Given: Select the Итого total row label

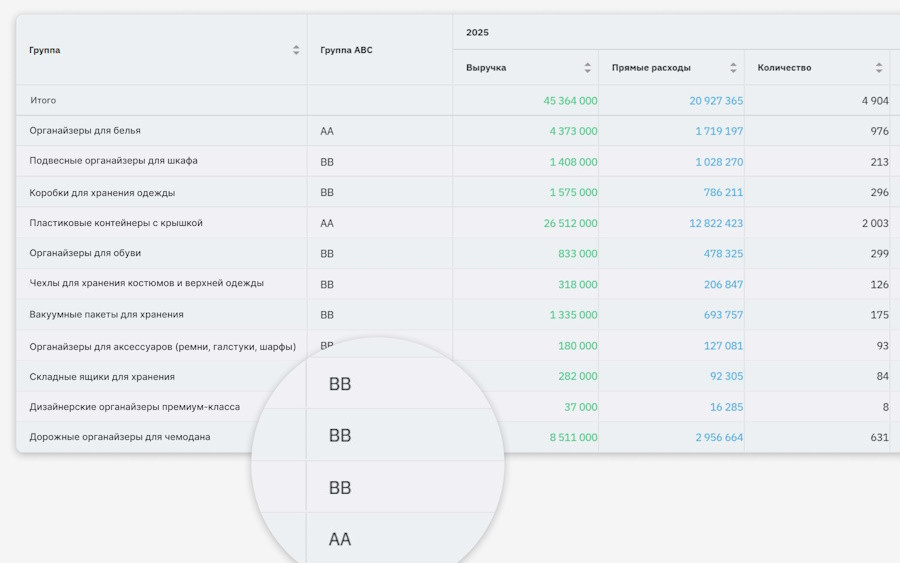Looking at the screenshot, I should click(43, 100).
